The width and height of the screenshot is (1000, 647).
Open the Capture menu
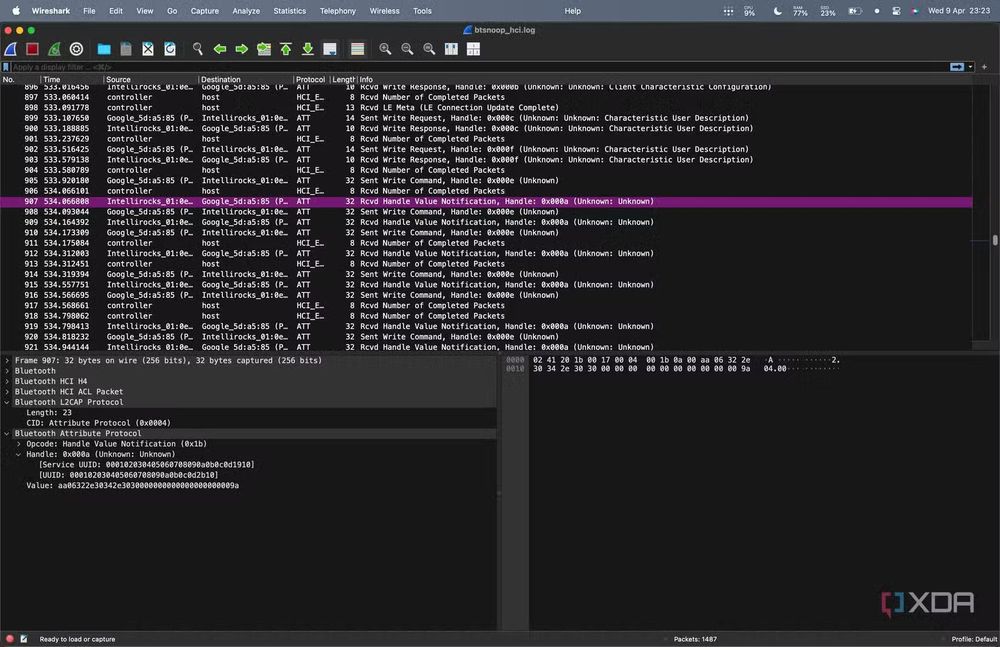tap(204, 11)
